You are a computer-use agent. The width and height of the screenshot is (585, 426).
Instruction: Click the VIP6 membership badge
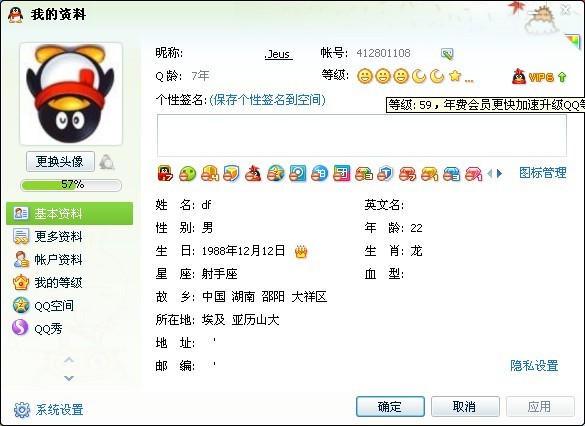point(539,77)
